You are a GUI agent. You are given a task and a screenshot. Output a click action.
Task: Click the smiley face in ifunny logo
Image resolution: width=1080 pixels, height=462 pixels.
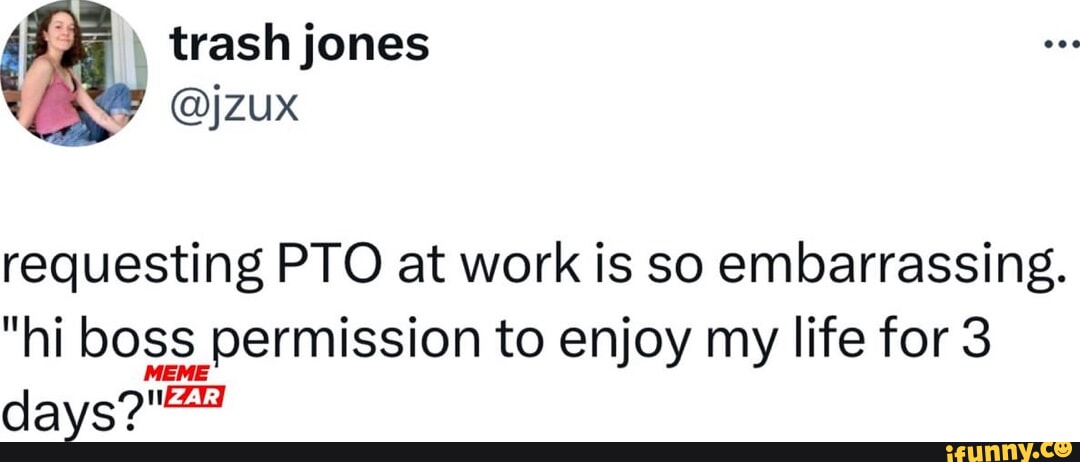pos(1064,449)
